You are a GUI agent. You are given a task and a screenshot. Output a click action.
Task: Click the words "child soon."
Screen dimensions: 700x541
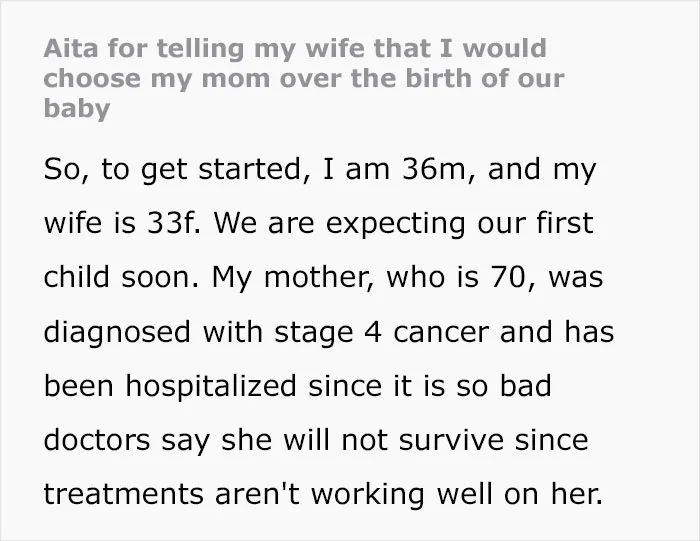click(x=121, y=277)
